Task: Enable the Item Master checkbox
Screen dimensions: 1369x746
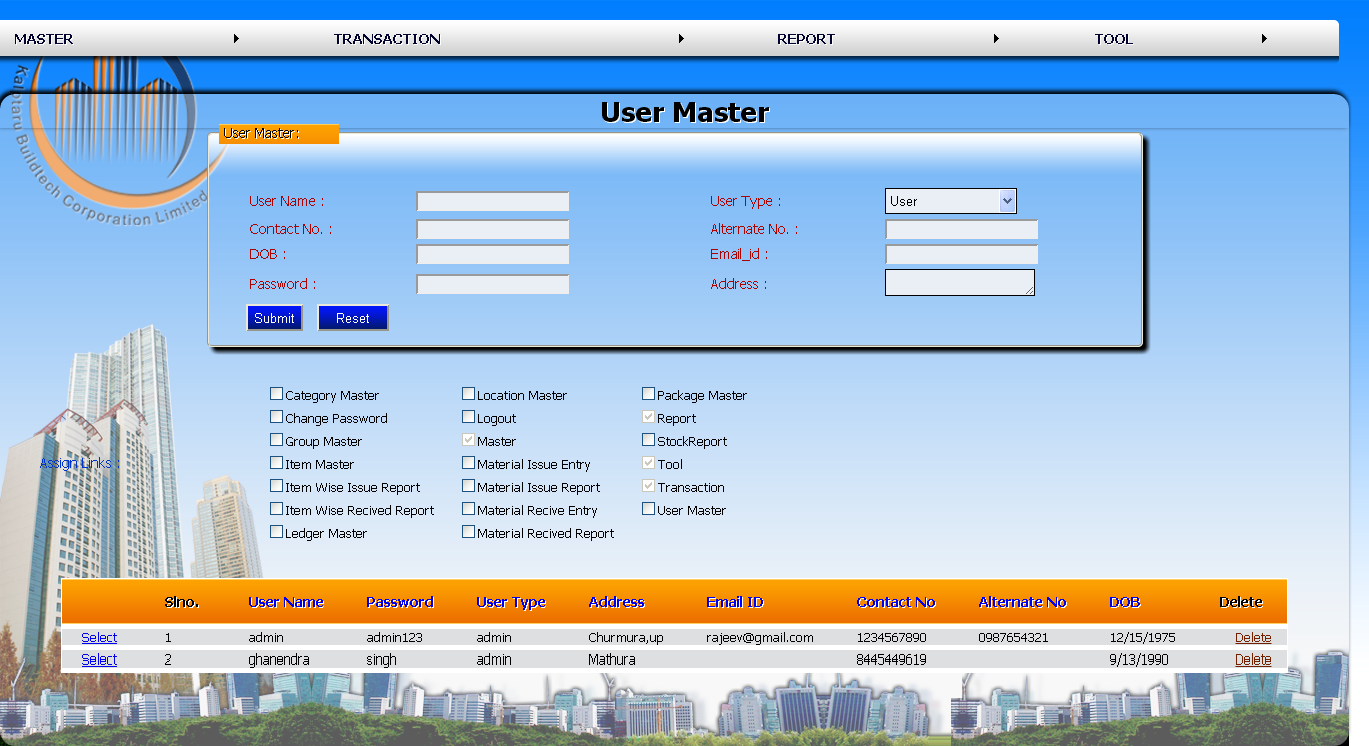Action: 276,462
